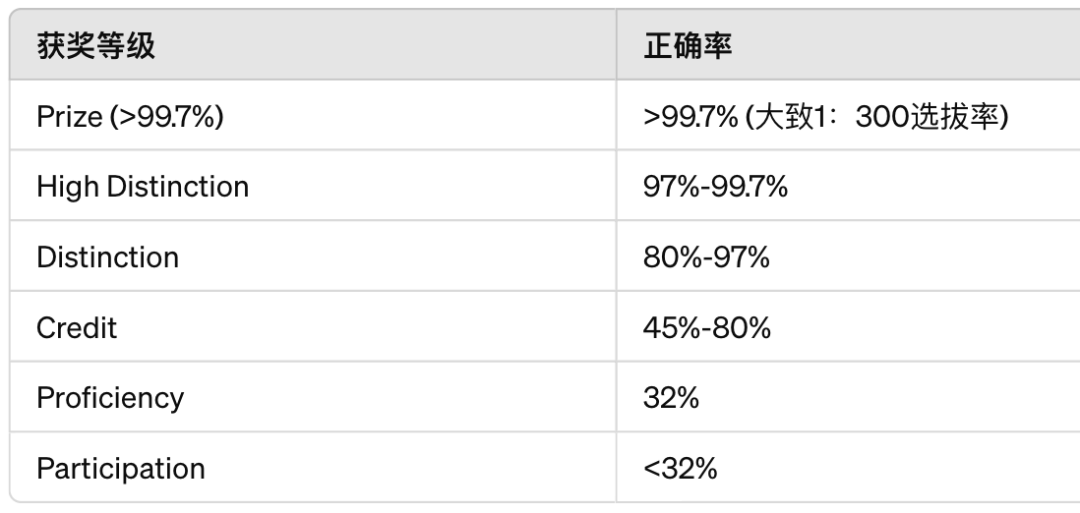Select the High Distinction award cell

142,186
